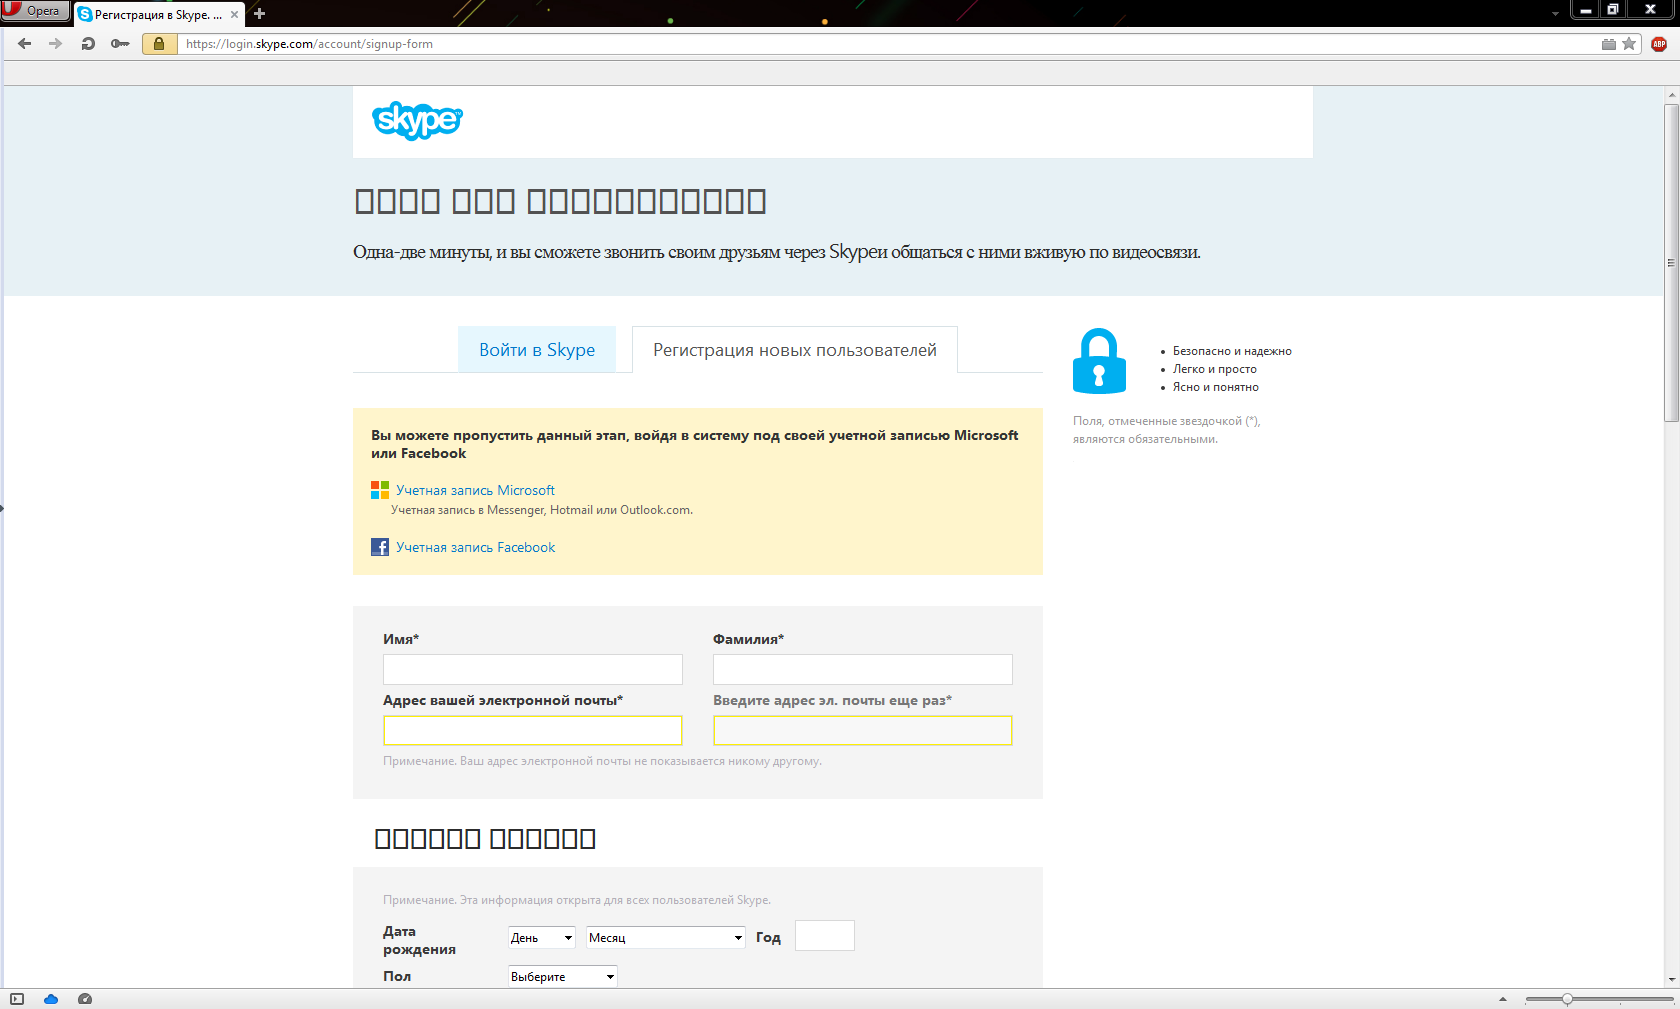Click the "Ясно и понятно" text

tap(1216, 387)
